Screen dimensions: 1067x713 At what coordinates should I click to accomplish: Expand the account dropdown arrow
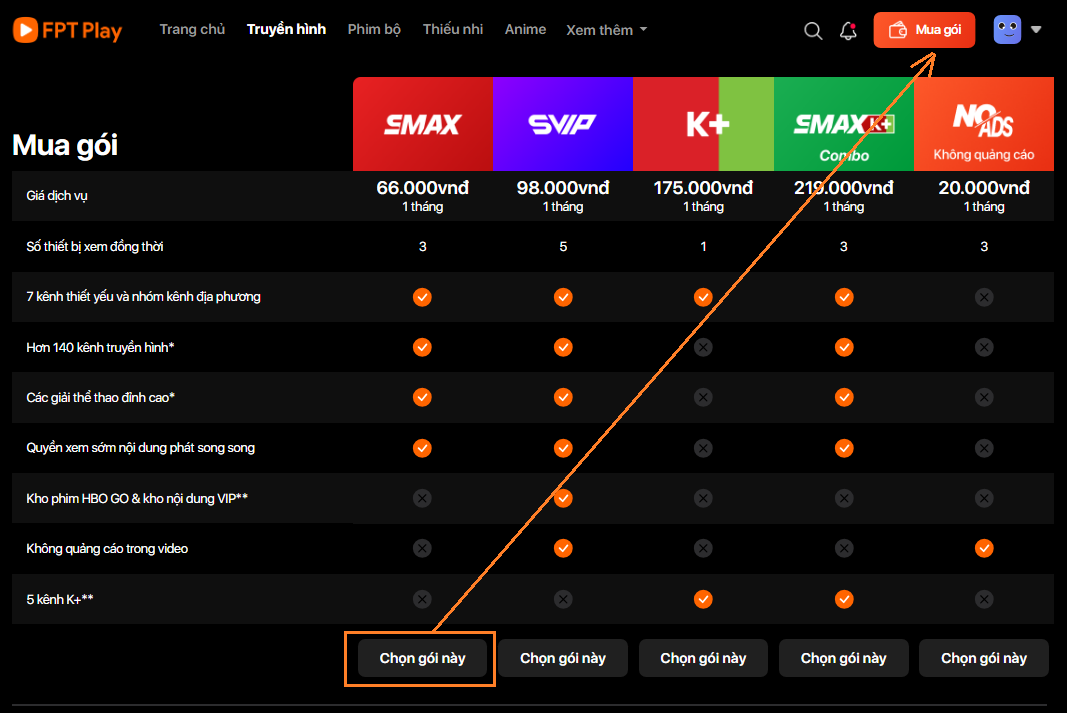pyautogui.click(x=1036, y=30)
